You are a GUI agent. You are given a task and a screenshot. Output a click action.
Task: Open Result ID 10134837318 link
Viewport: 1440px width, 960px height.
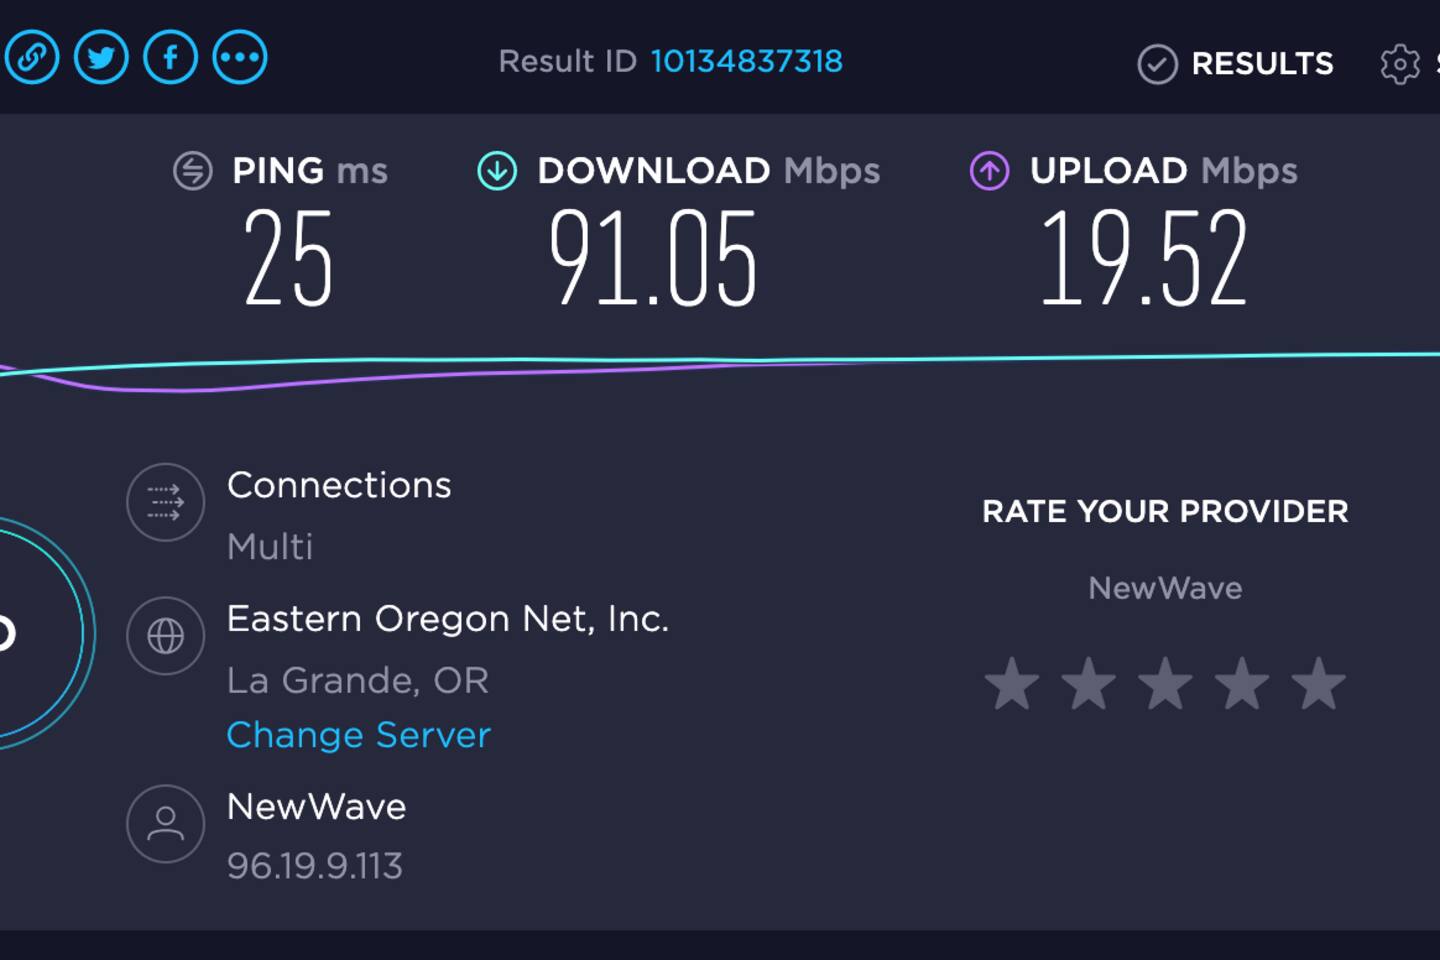(746, 62)
